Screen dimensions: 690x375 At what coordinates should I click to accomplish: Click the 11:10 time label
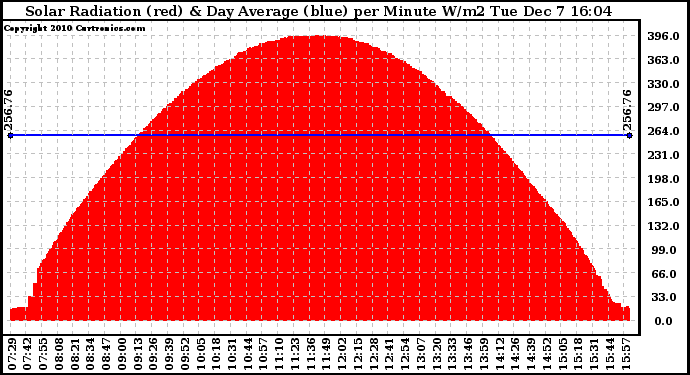tap(279, 354)
